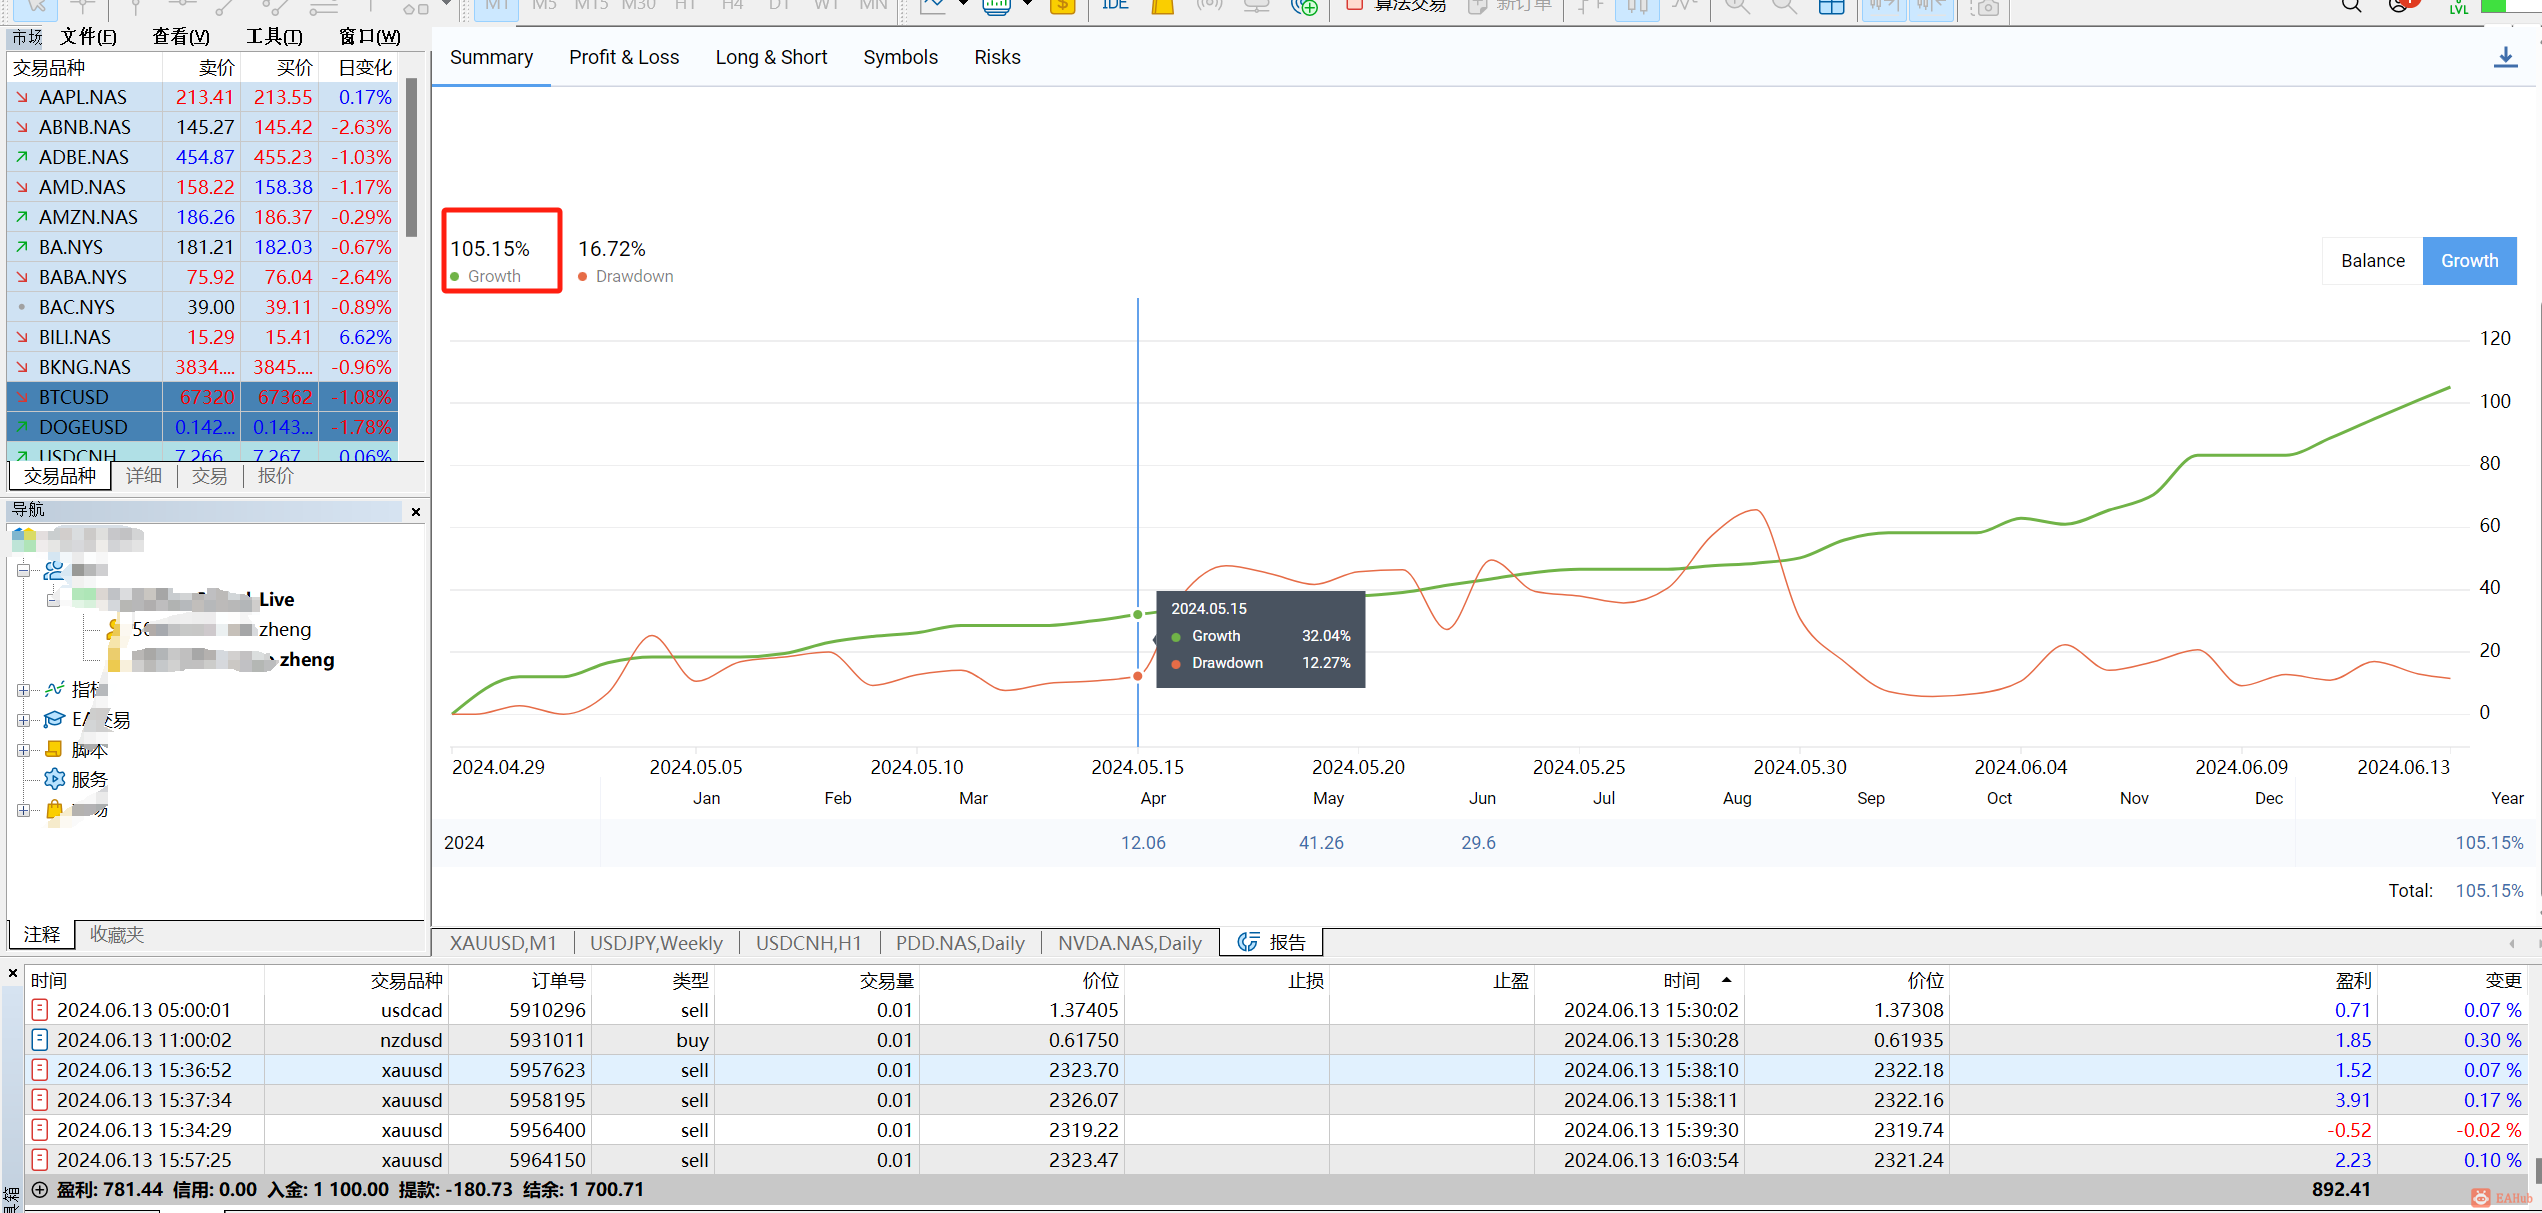Collapse the accounts tree node

23,570
